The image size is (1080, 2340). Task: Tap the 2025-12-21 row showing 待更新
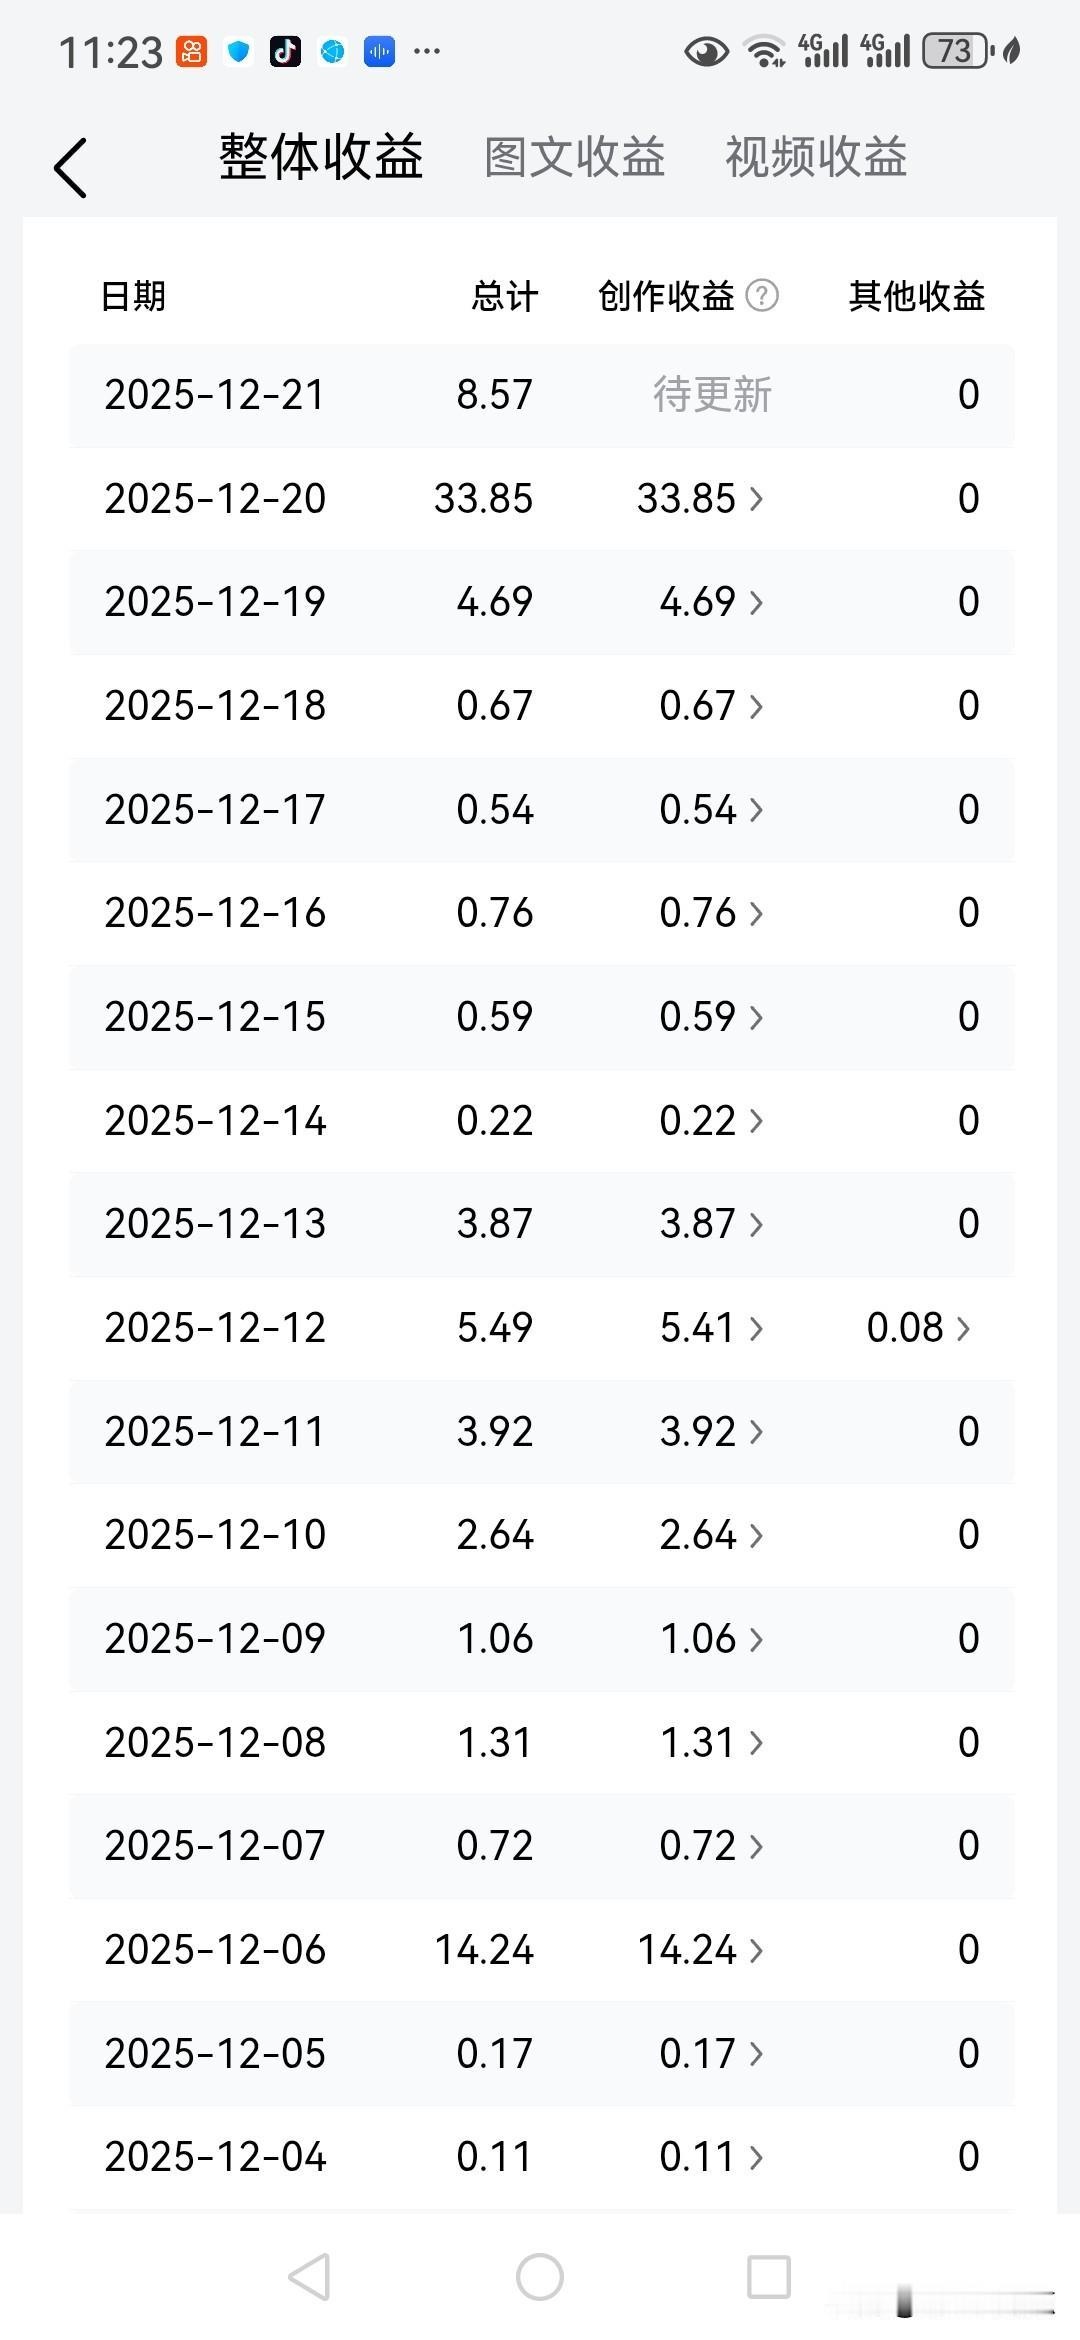click(542, 395)
